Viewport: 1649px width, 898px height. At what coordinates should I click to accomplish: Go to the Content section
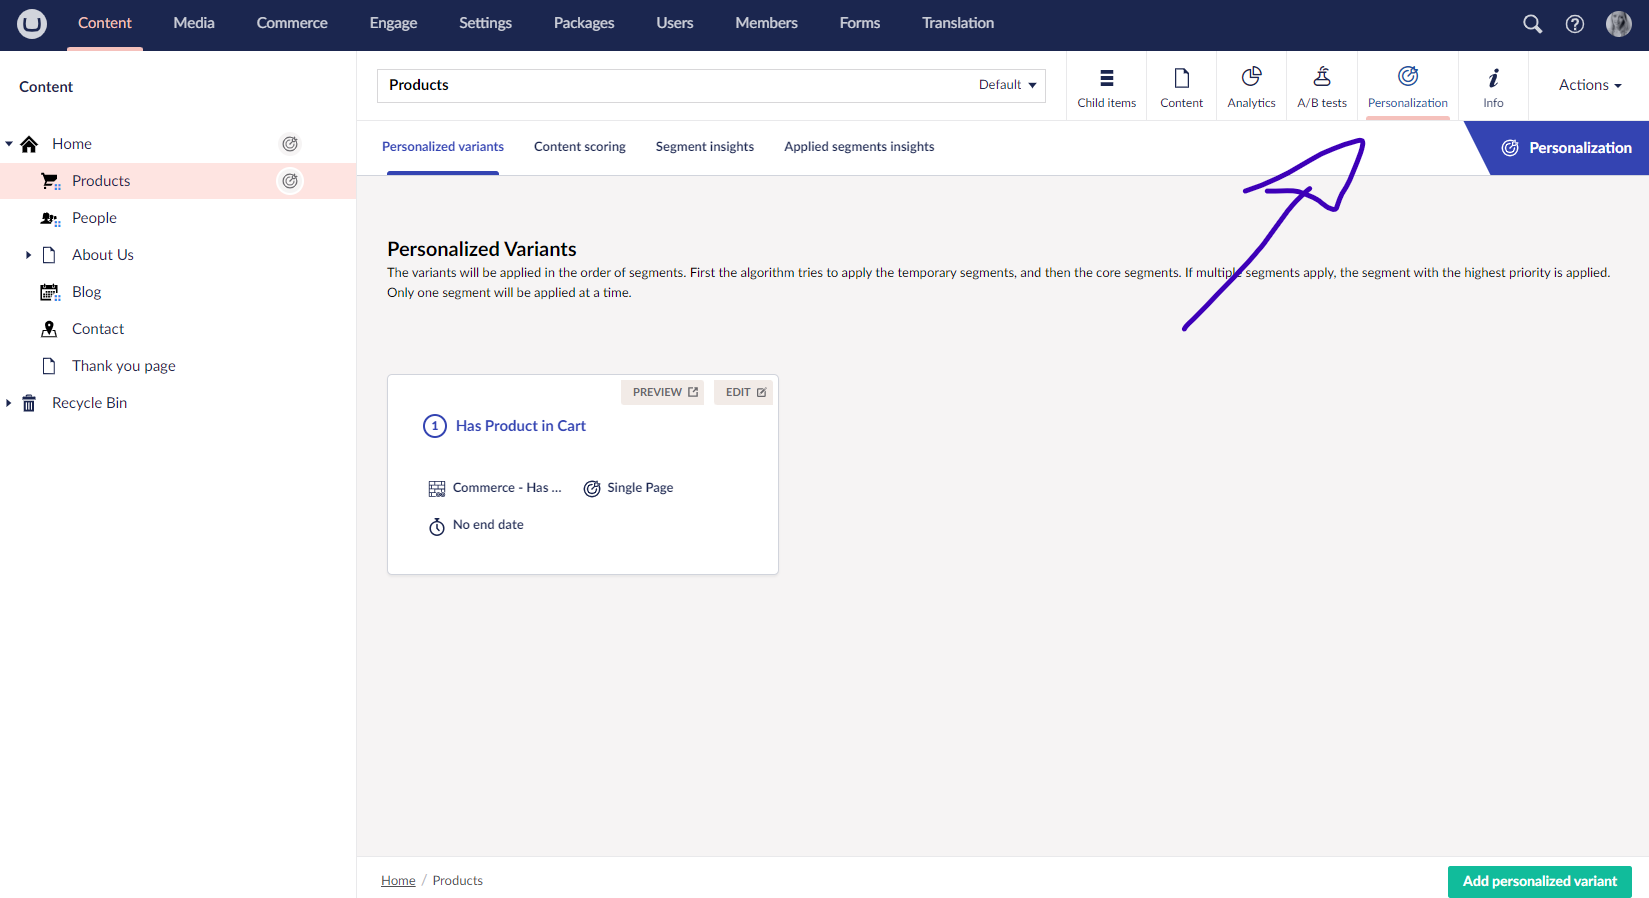click(x=105, y=23)
